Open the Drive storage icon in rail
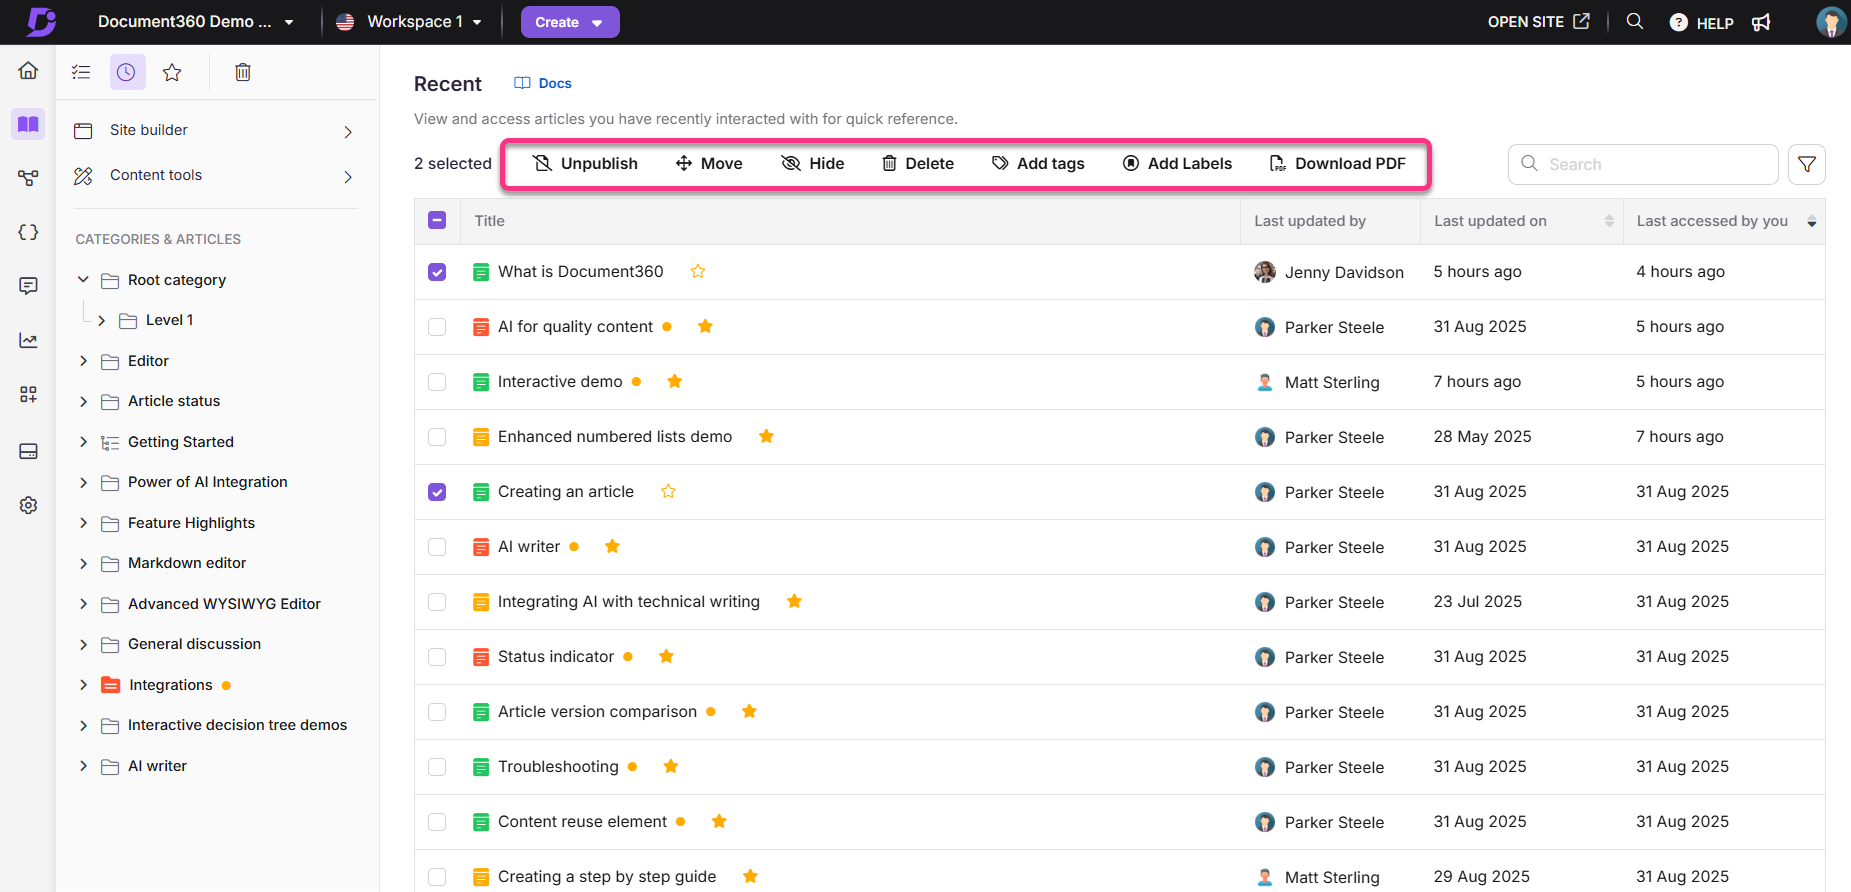This screenshot has height=892, width=1851. [x=28, y=451]
